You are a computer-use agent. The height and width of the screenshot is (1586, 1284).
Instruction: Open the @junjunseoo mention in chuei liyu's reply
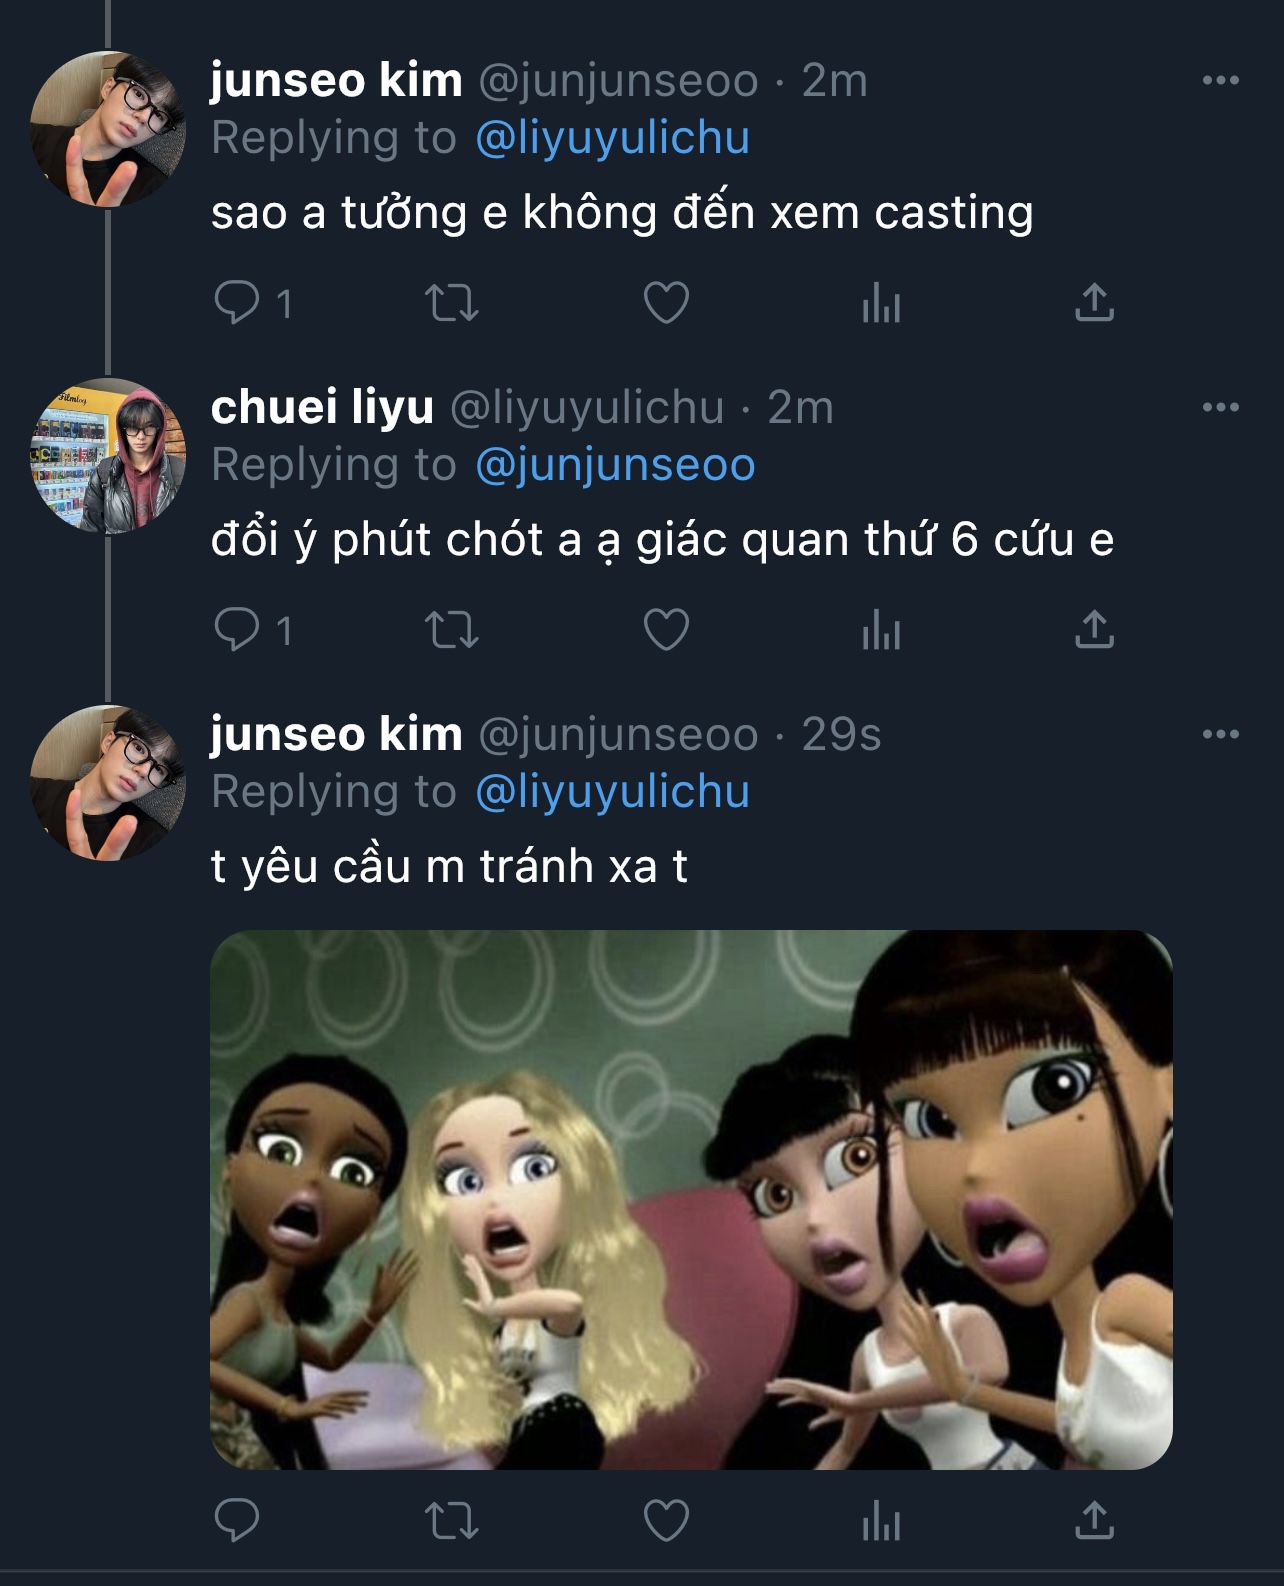pyautogui.click(x=615, y=465)
